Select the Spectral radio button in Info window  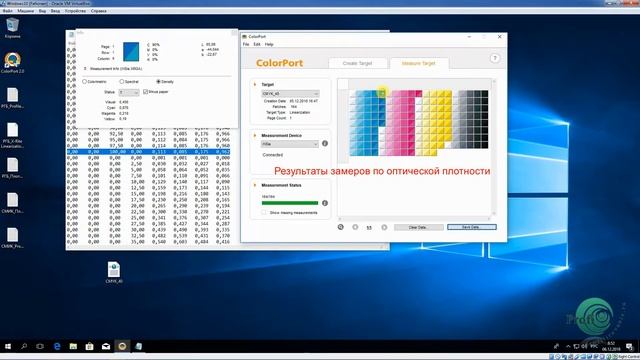pos(122,82)
